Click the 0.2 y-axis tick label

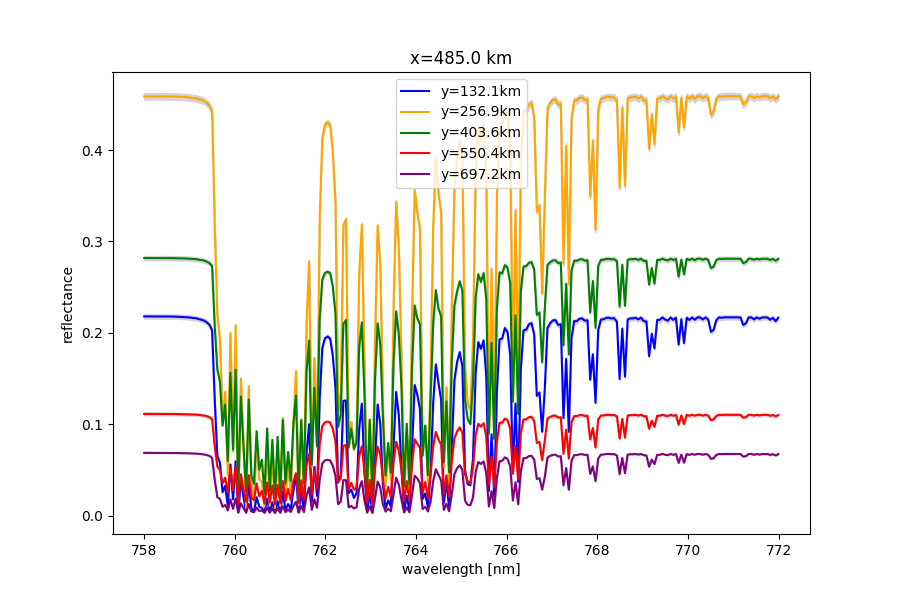coord(93,333)
